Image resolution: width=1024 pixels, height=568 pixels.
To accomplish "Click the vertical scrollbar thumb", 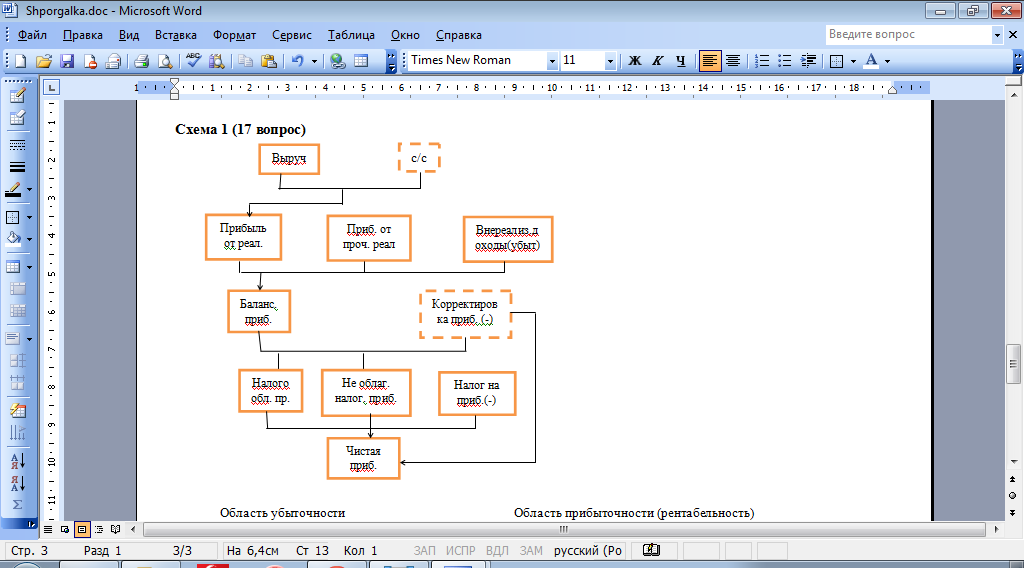I will [x=1013, y=364].
